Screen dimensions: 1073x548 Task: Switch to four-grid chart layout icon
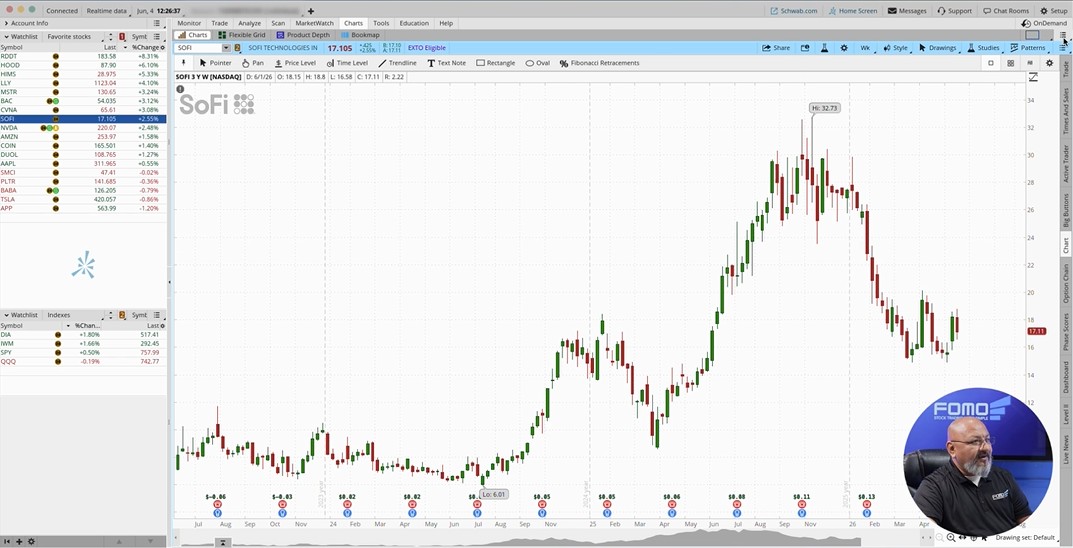coord(1010,63)
